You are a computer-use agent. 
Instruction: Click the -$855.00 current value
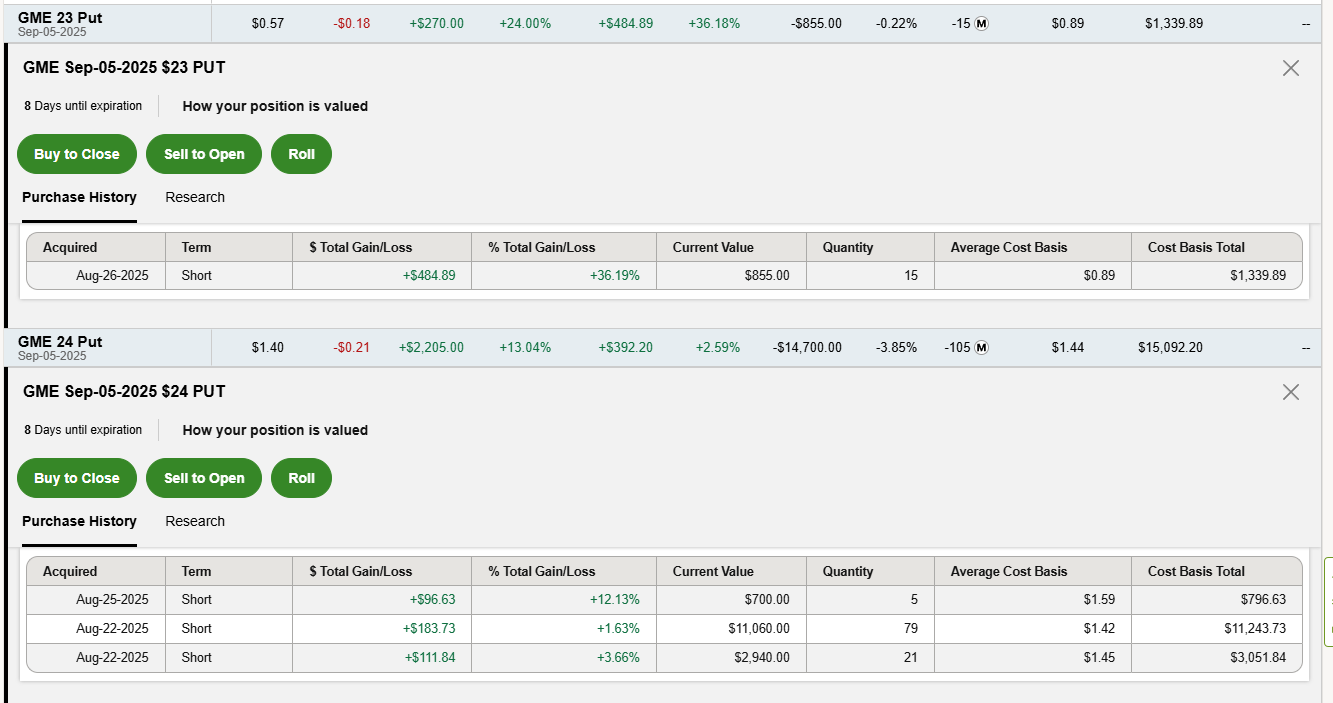coord(816,23)
